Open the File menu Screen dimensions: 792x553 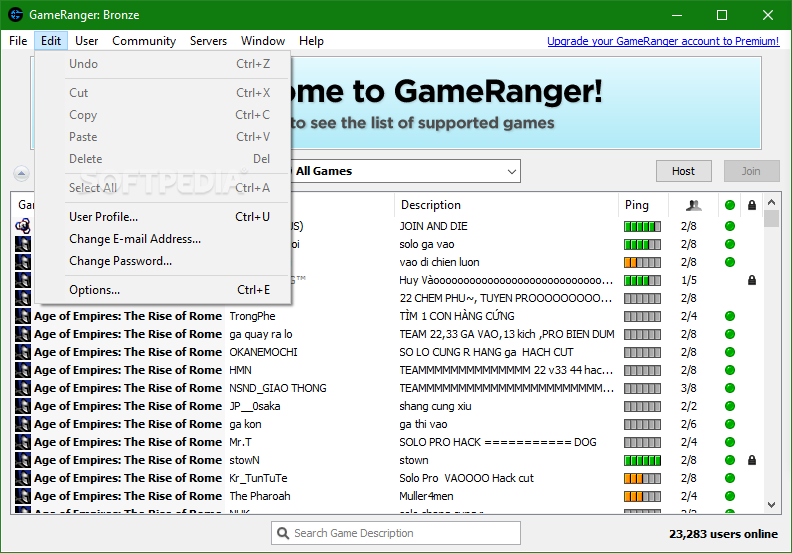click(18, 41)
